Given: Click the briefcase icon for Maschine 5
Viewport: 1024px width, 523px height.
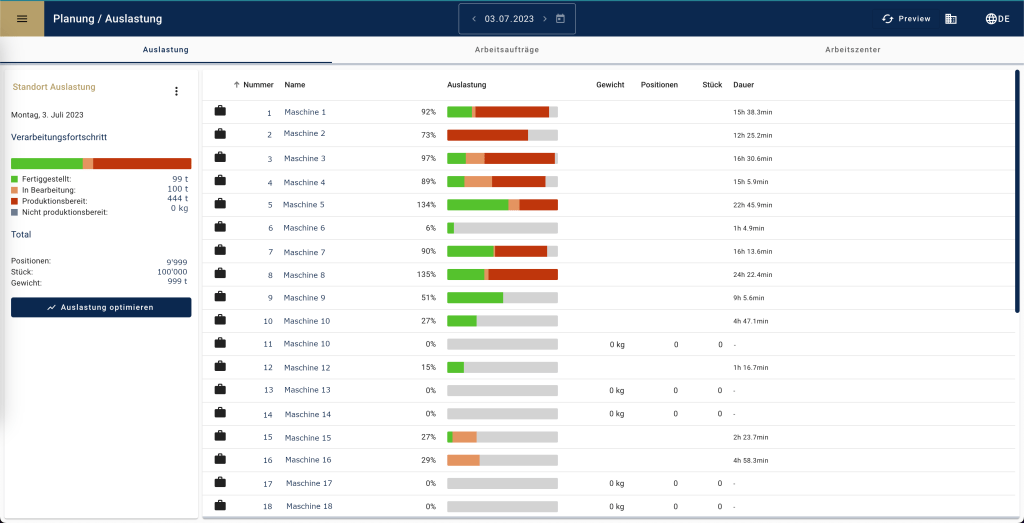Looking at the screenshot, I should 220,204.
